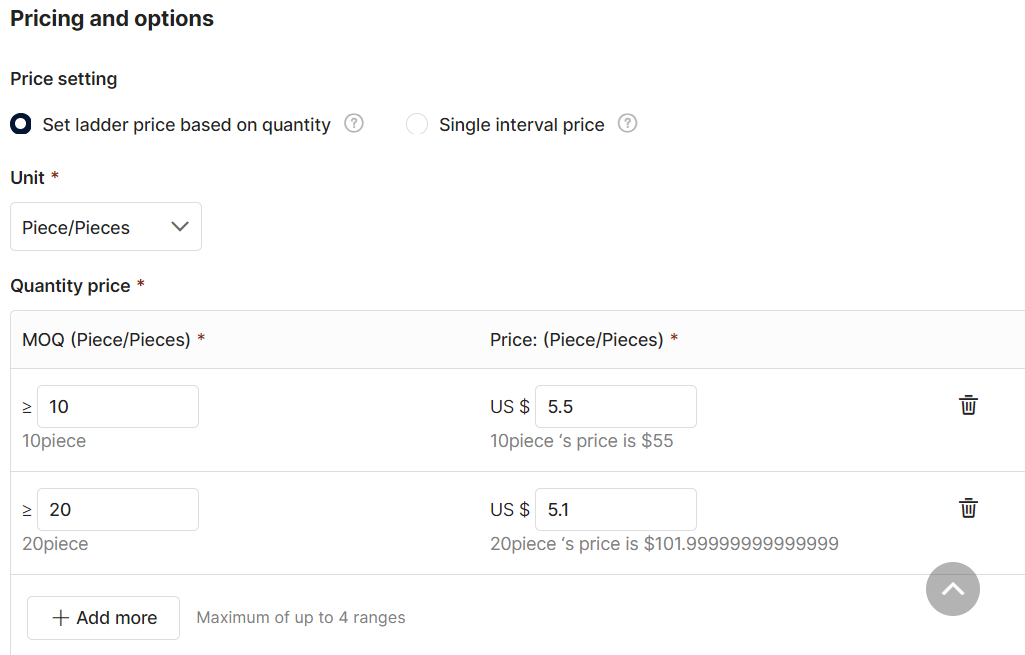Viewport: 1025px width, 655px height.
Task: Click the Maximum of up to 4 ranges hint
Action: pyautogui.click(x=301, y=618)
